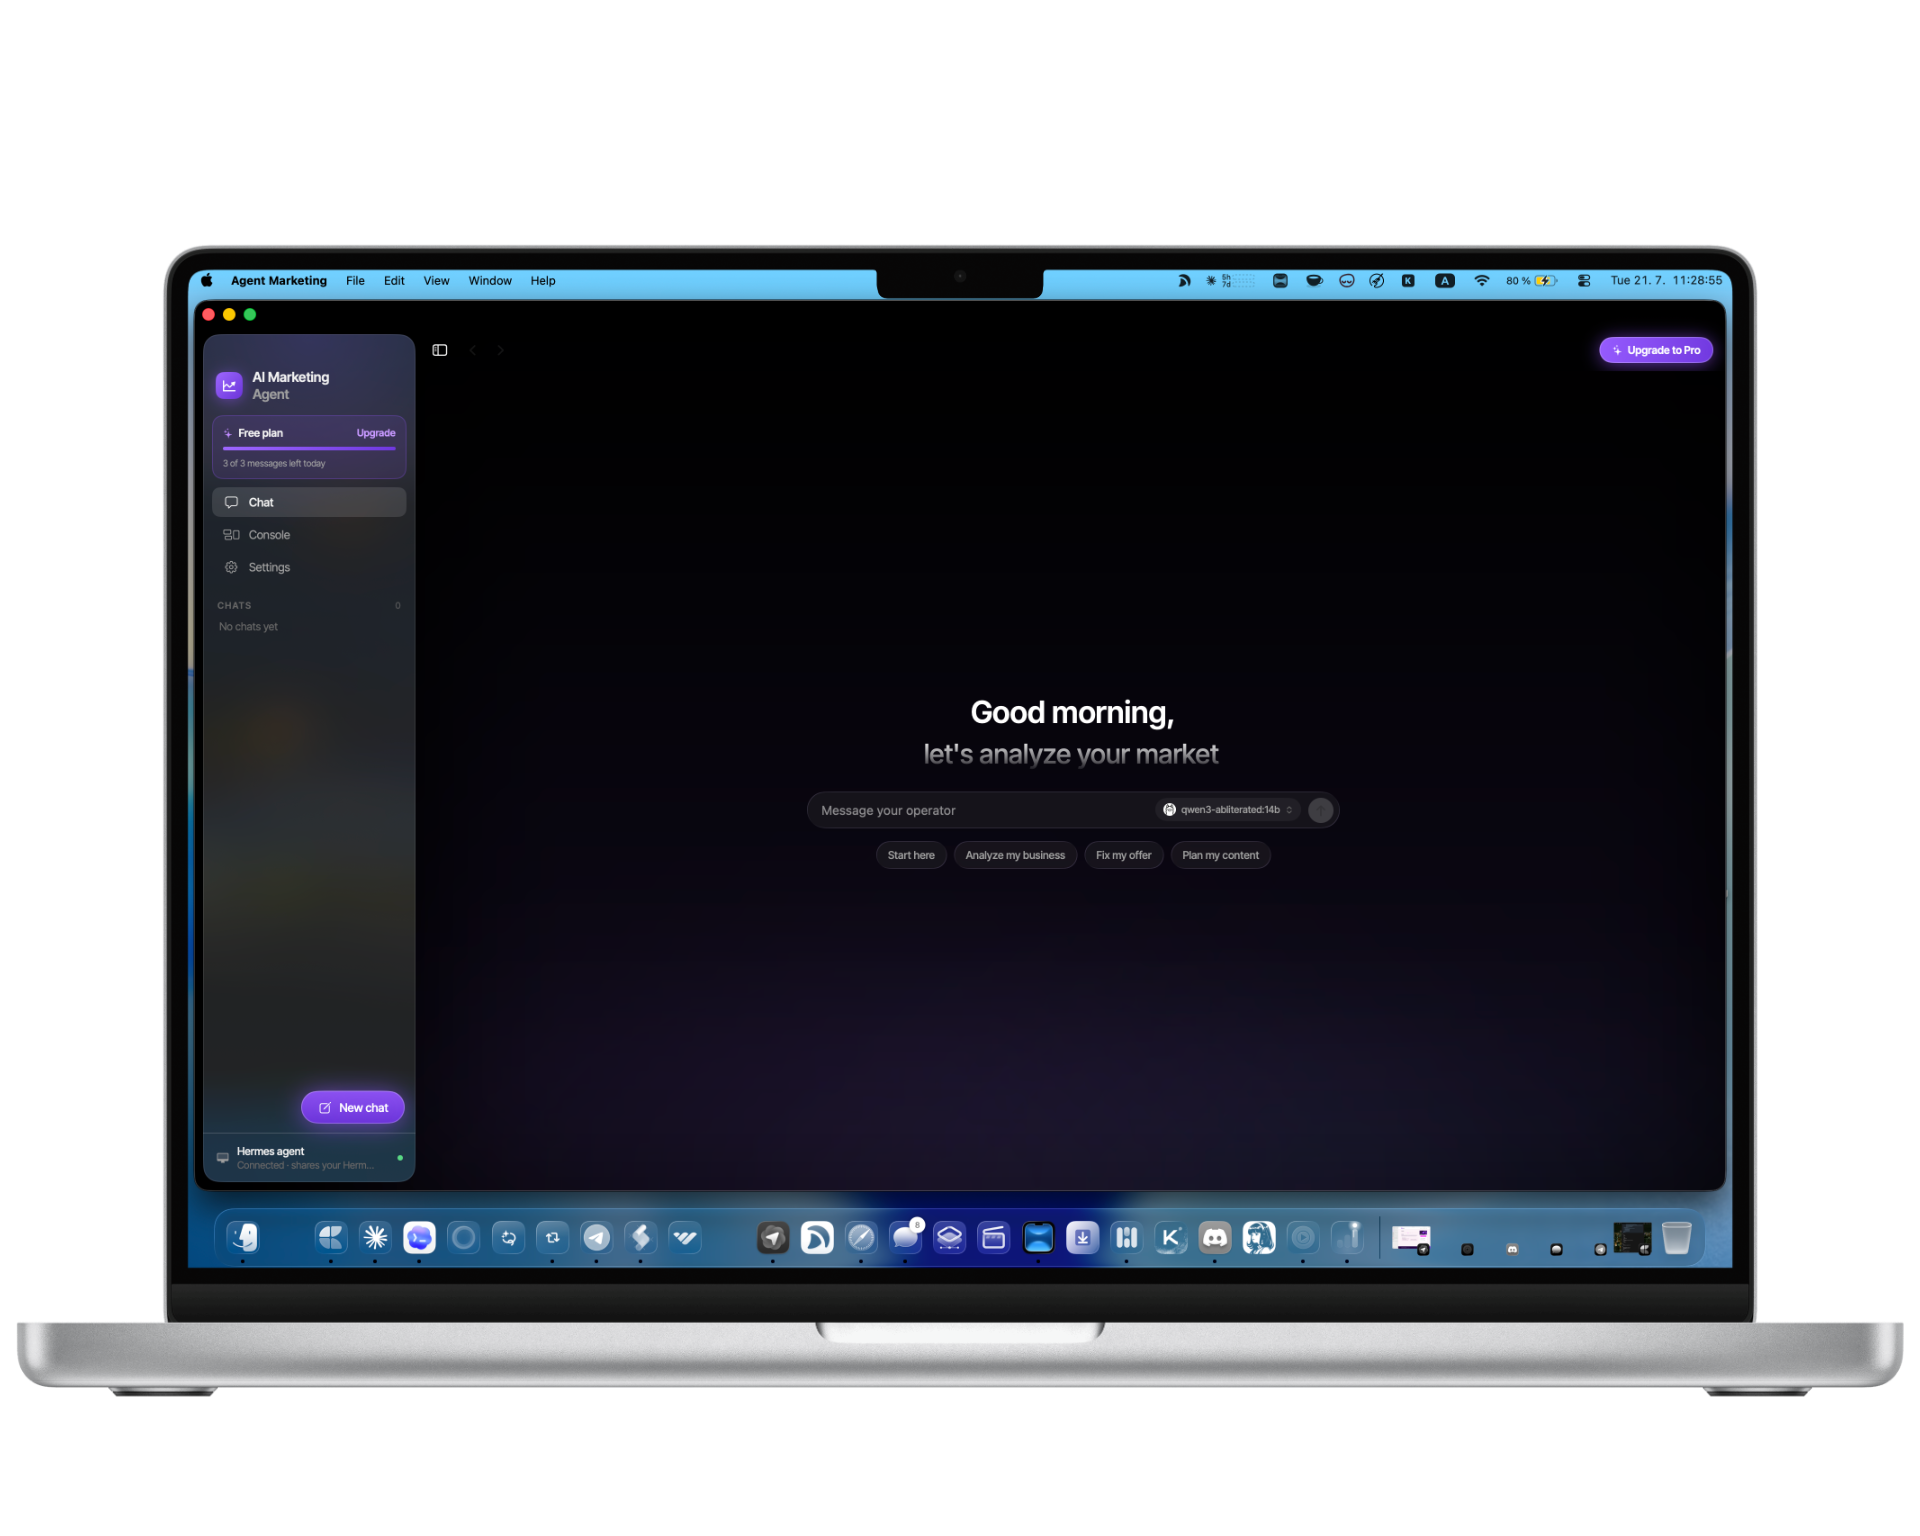Open the qwen3-abliterated:14b model dropdown
The height and width of the screenshot is (1536, 1920).
1228,810
